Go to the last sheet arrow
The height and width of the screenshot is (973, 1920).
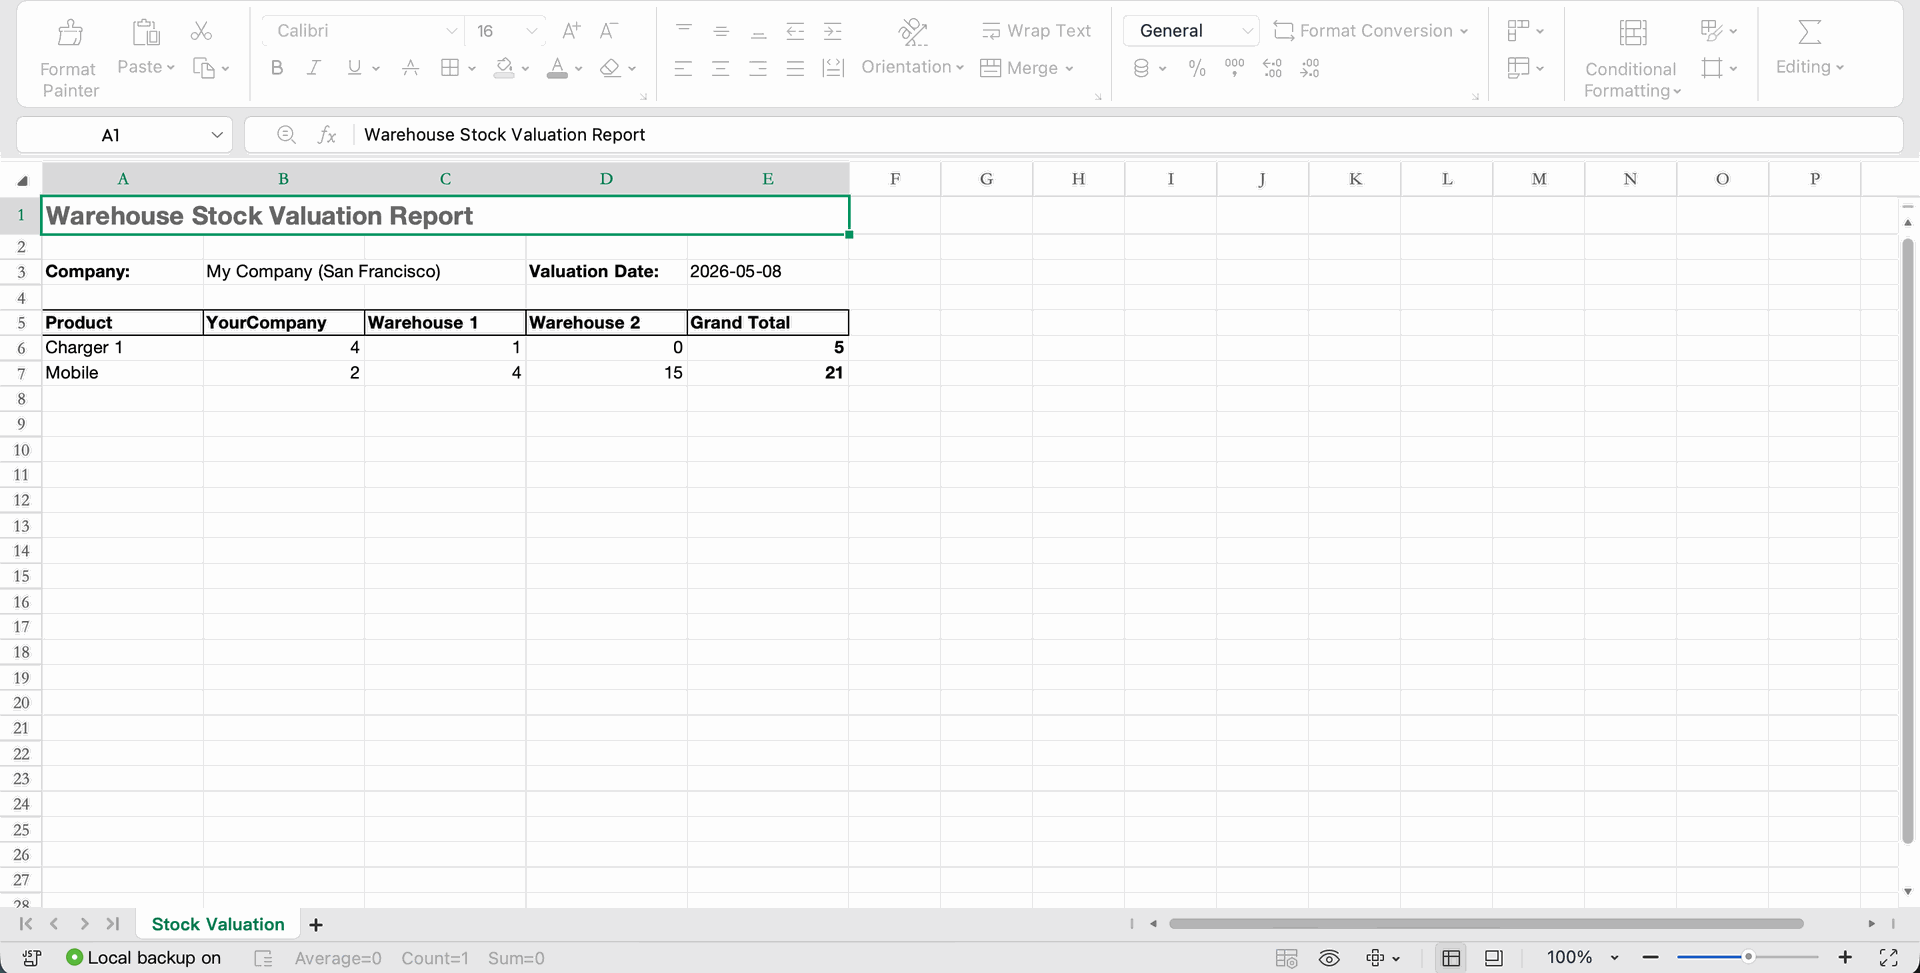[x=113, y=924]
